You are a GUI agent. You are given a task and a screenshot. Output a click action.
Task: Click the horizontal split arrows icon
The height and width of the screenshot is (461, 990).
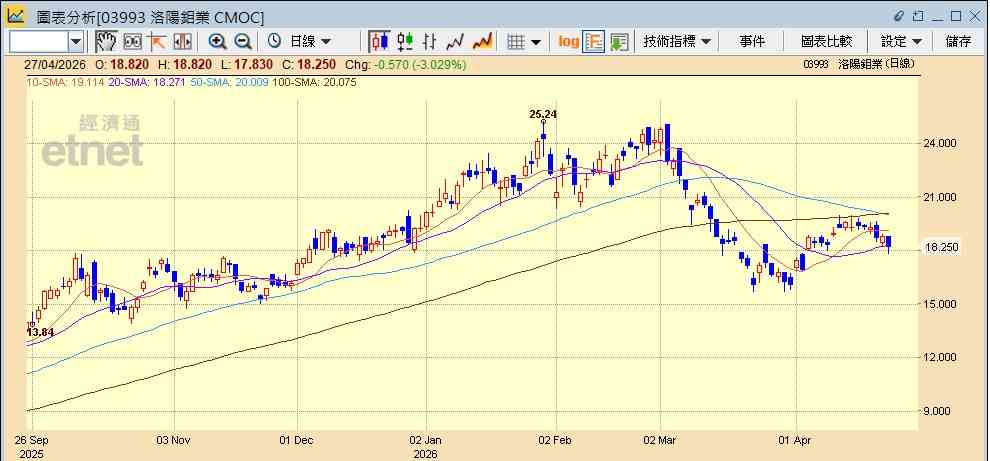point(182,42)
